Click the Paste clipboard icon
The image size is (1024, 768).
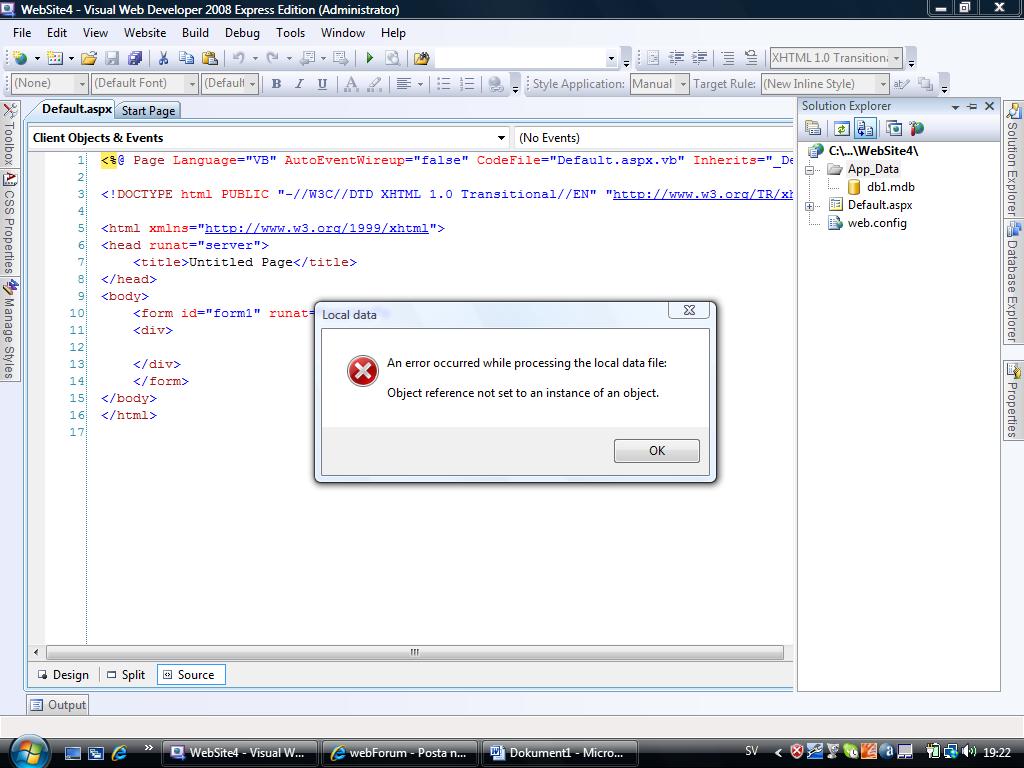[x=210, y=58]
